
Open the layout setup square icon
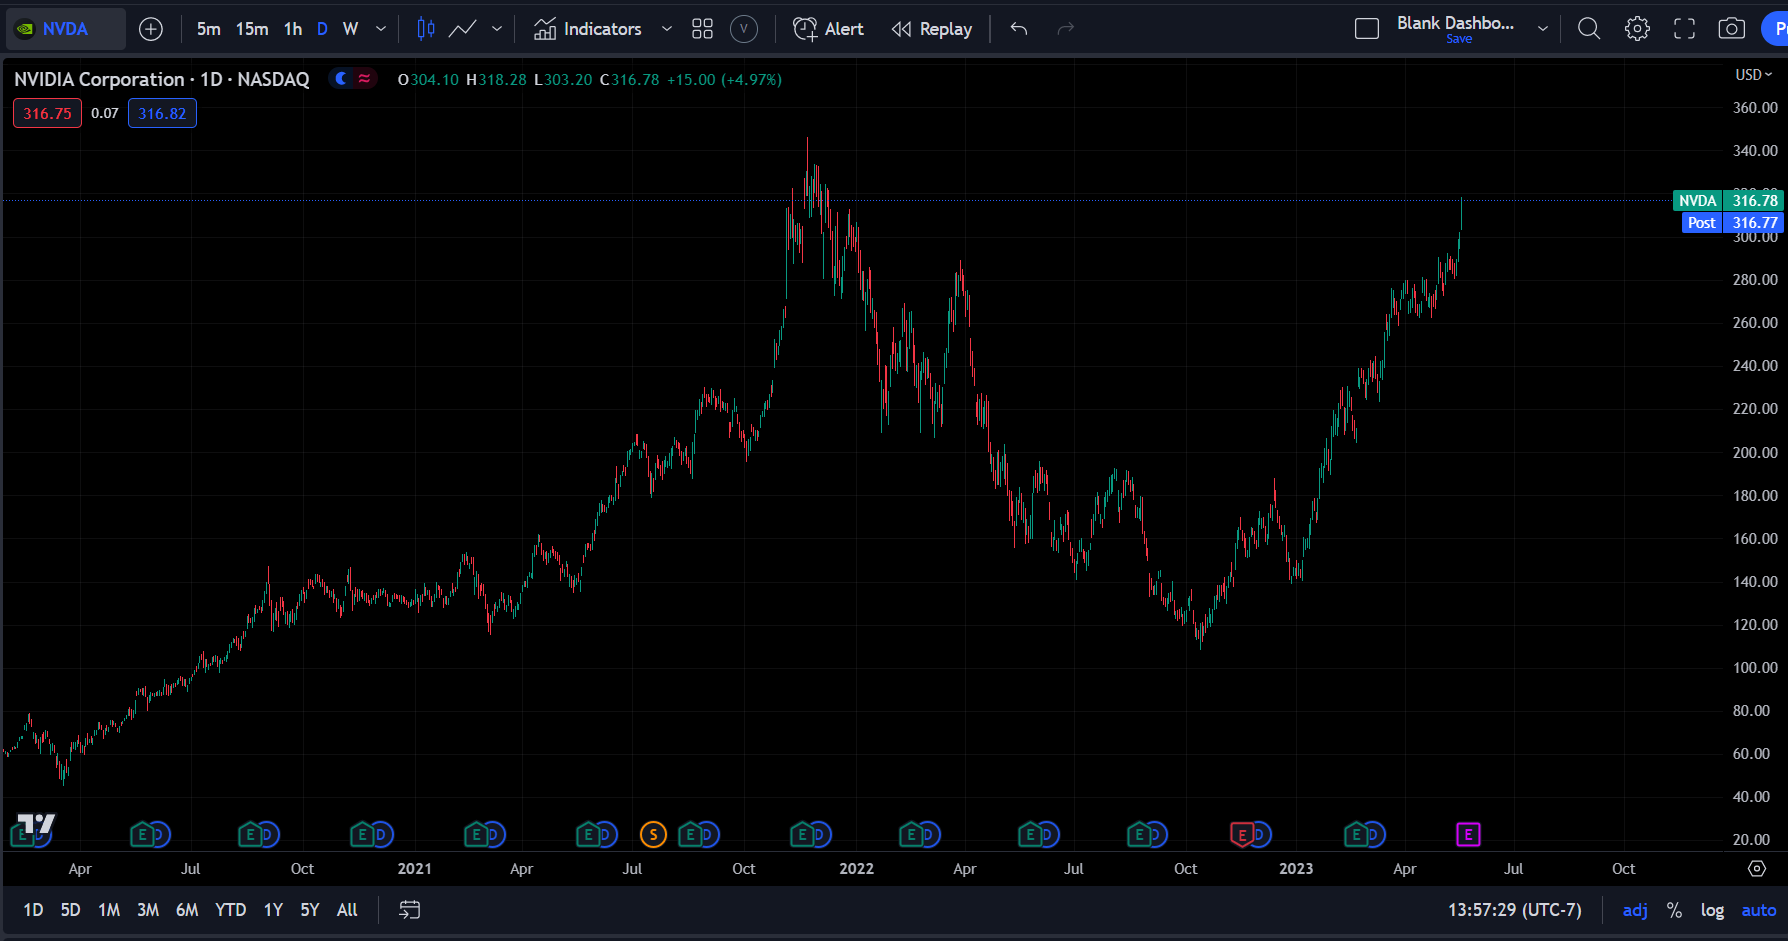point(1367,29)
